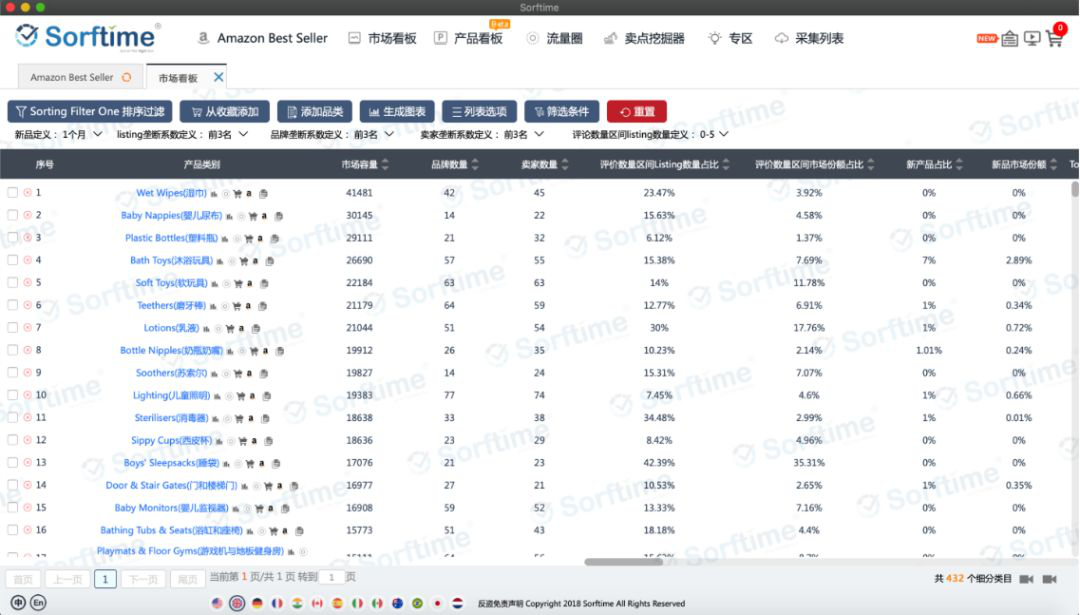Select the Japan marketplace flag
1080x615 pixels.
click(437, 603)
